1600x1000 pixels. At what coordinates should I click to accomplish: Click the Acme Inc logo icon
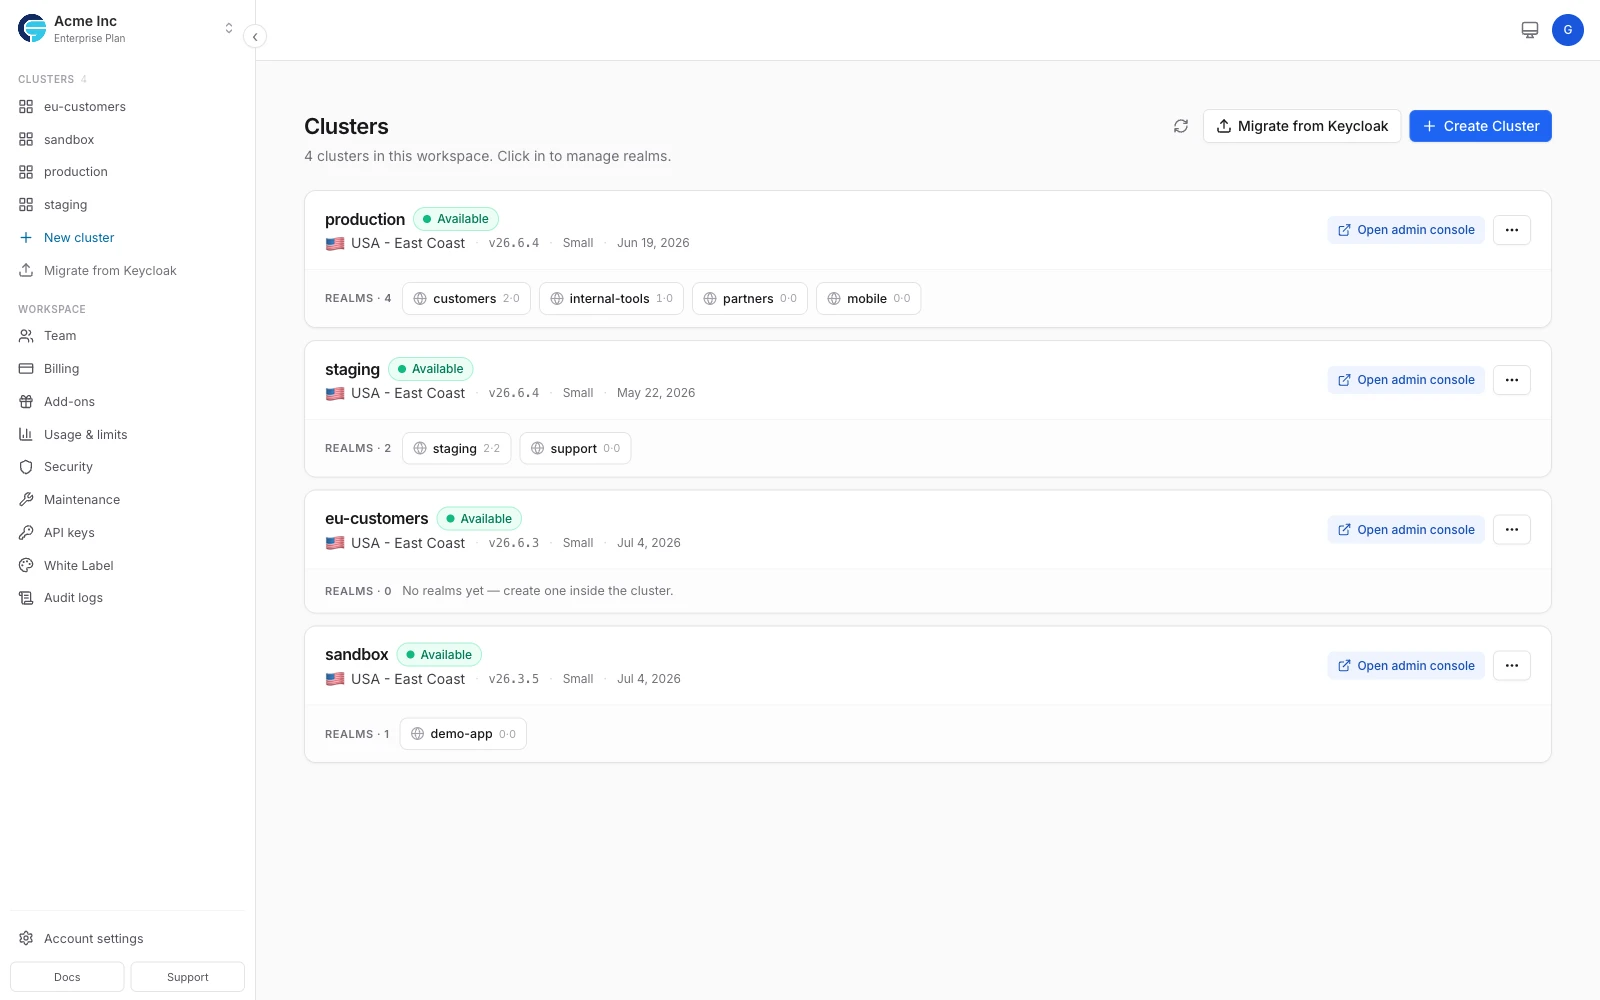[x=32, y=29]
